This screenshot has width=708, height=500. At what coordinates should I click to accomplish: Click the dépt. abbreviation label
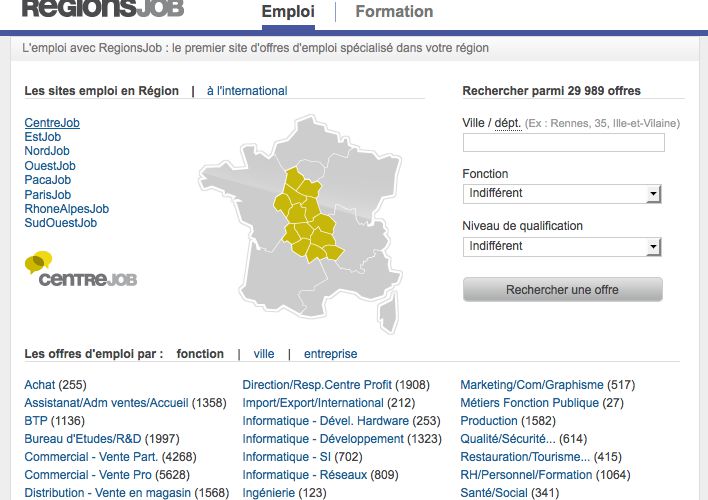point(508,123)
